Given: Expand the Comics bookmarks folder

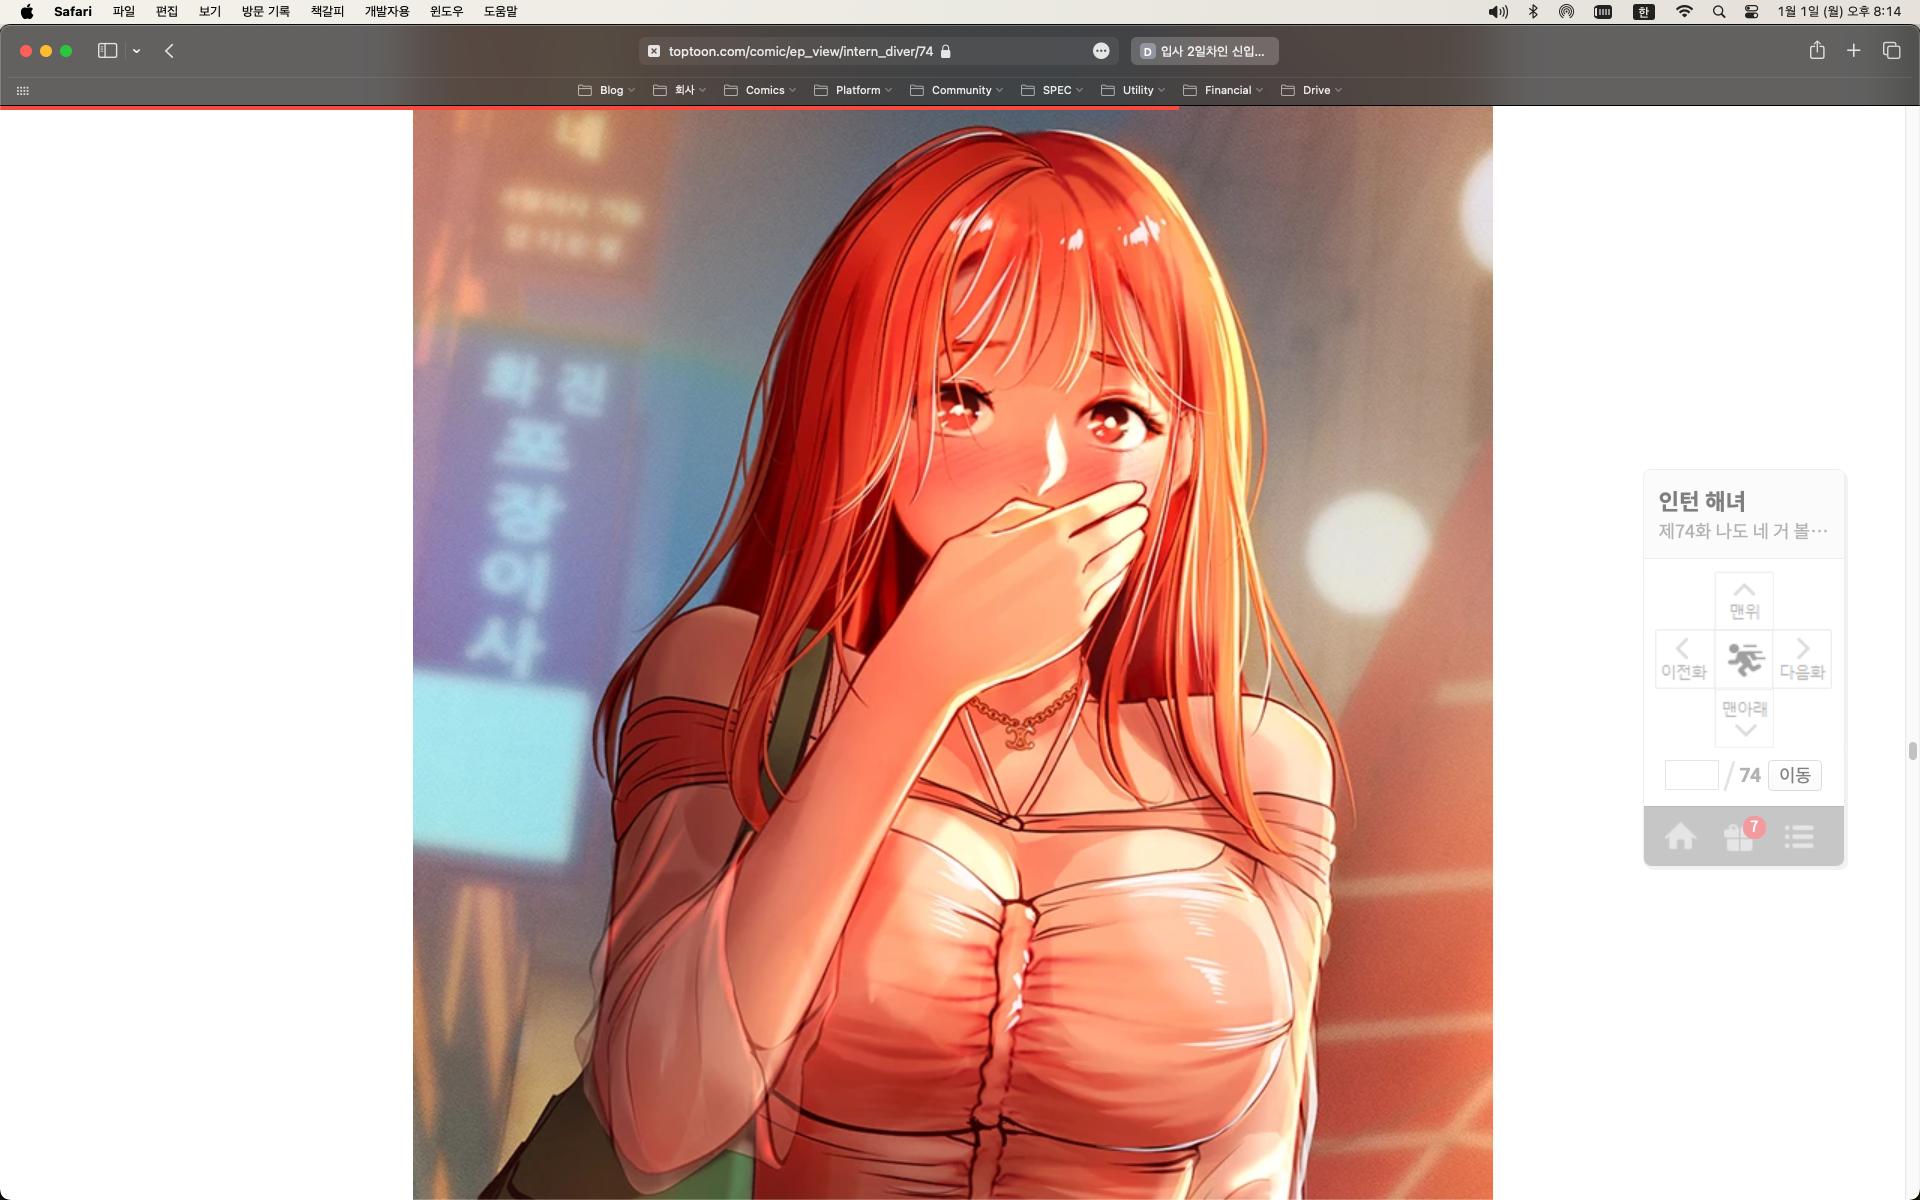Looking at the screenshot, I should (x=760, y=90).
